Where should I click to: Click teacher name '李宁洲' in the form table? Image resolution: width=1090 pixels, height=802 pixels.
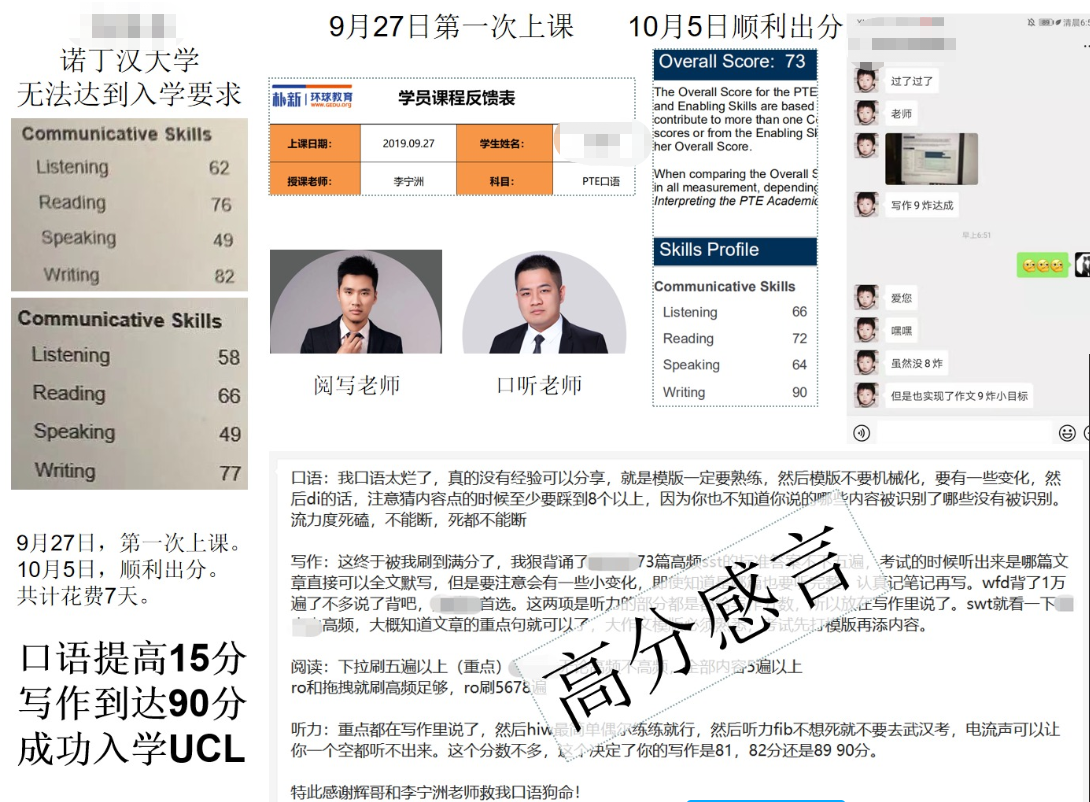point(408,181)
